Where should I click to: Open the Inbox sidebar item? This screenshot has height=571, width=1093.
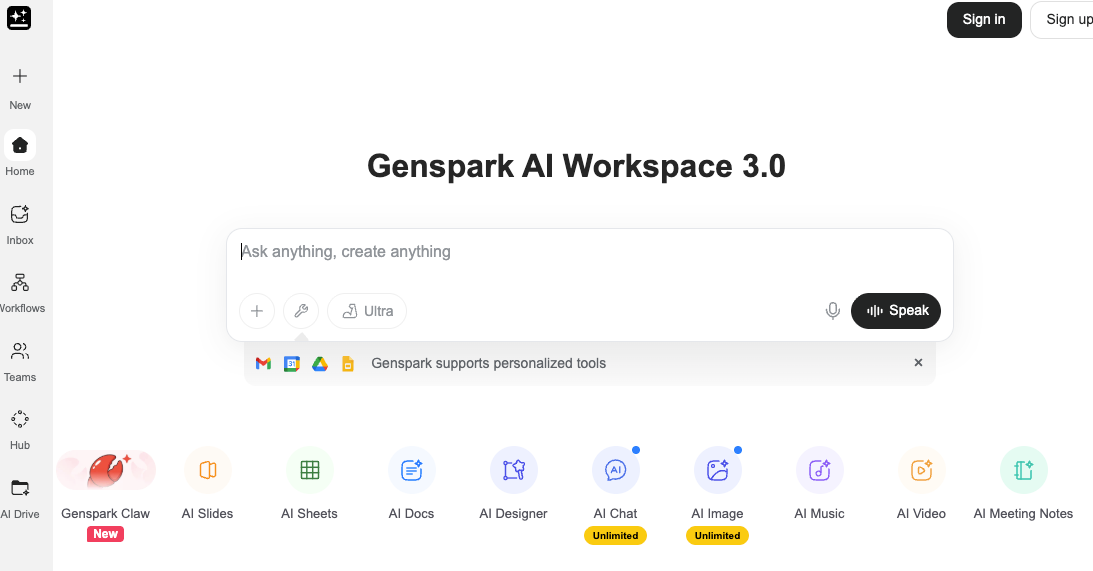20,224
